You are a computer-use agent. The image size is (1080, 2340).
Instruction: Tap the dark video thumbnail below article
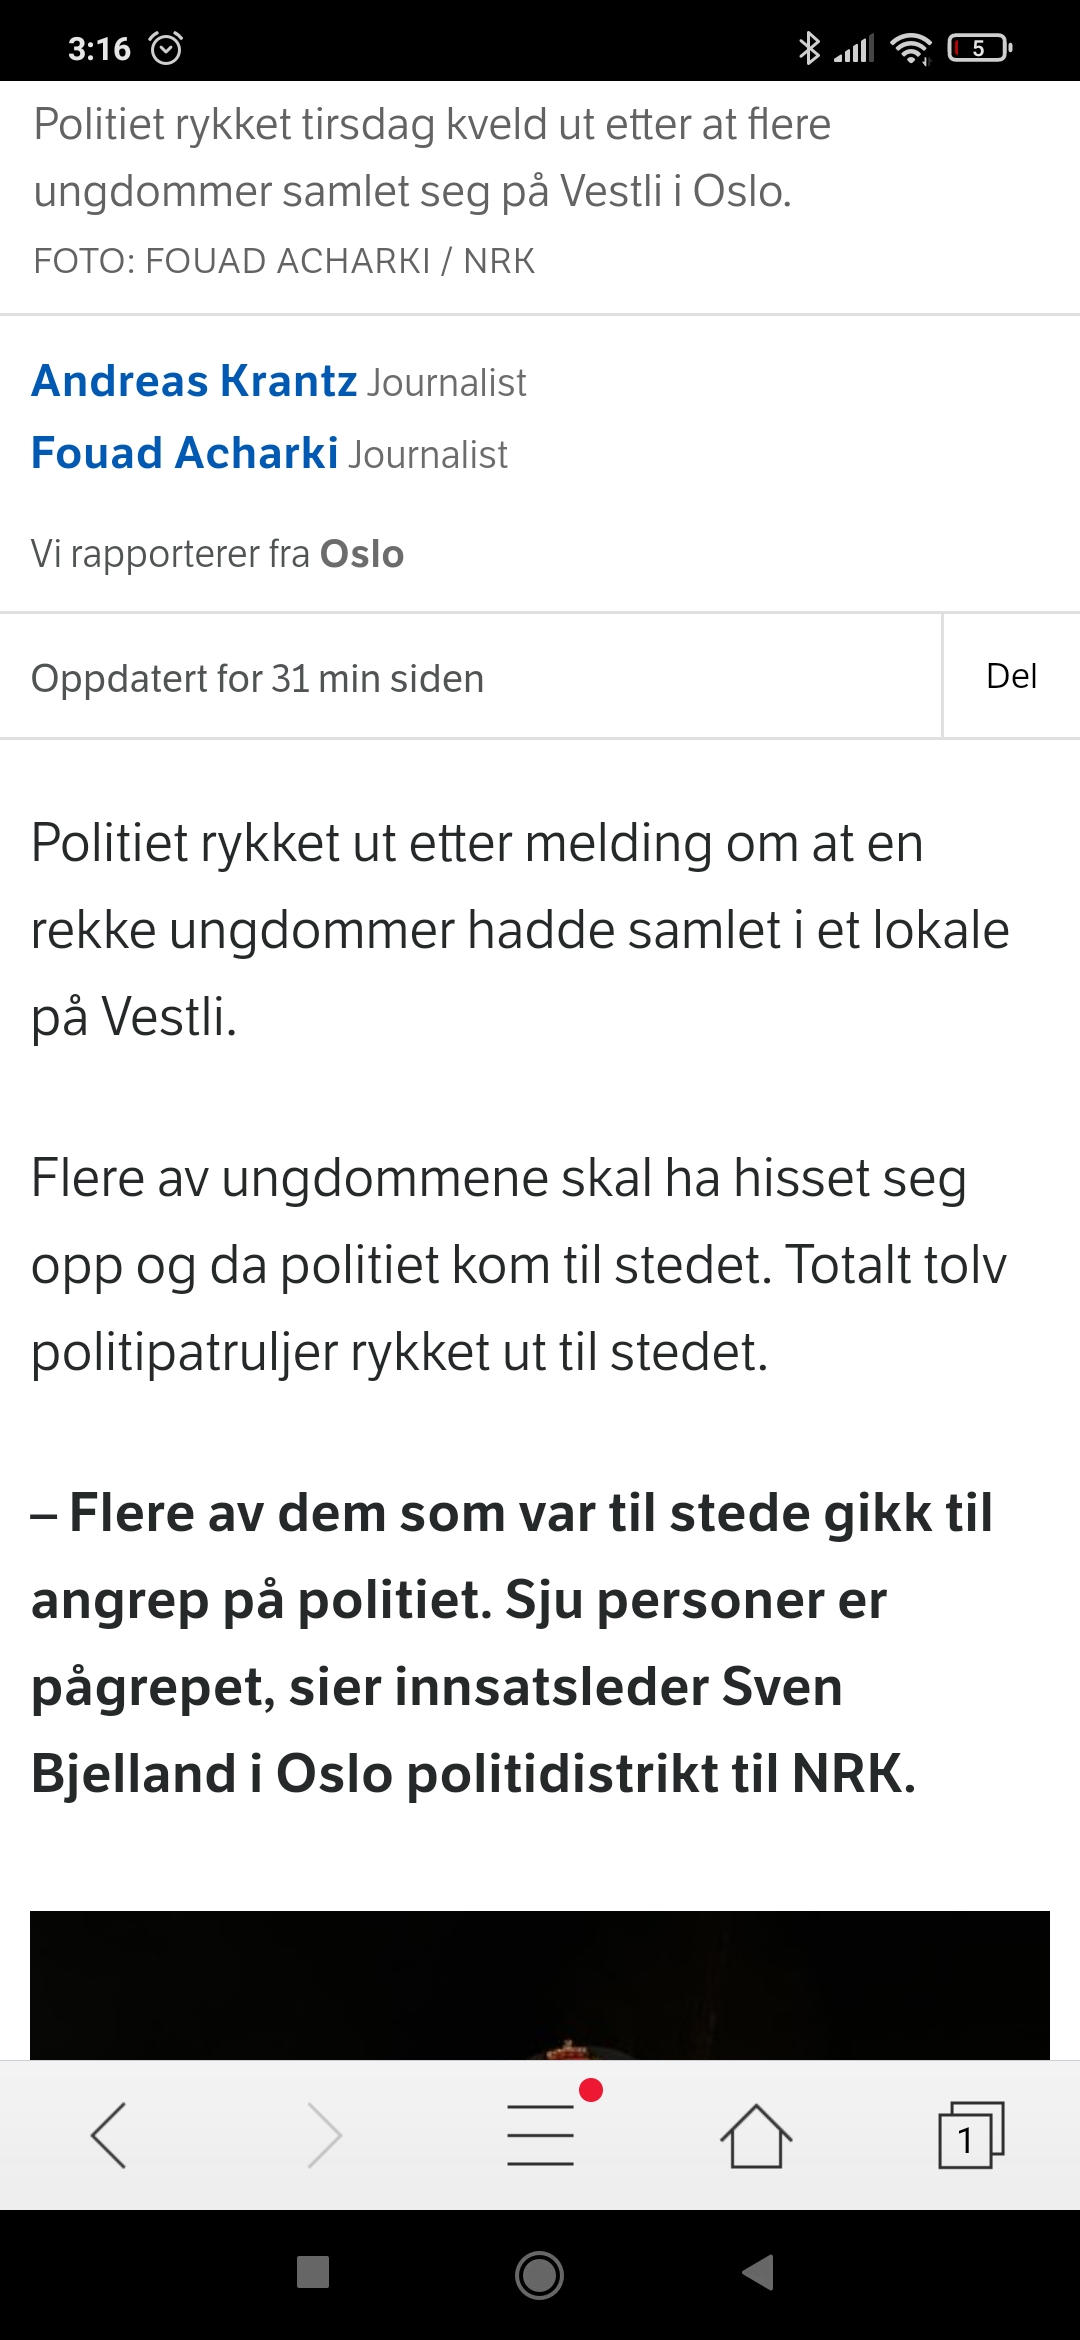[x=540, y=1985]
